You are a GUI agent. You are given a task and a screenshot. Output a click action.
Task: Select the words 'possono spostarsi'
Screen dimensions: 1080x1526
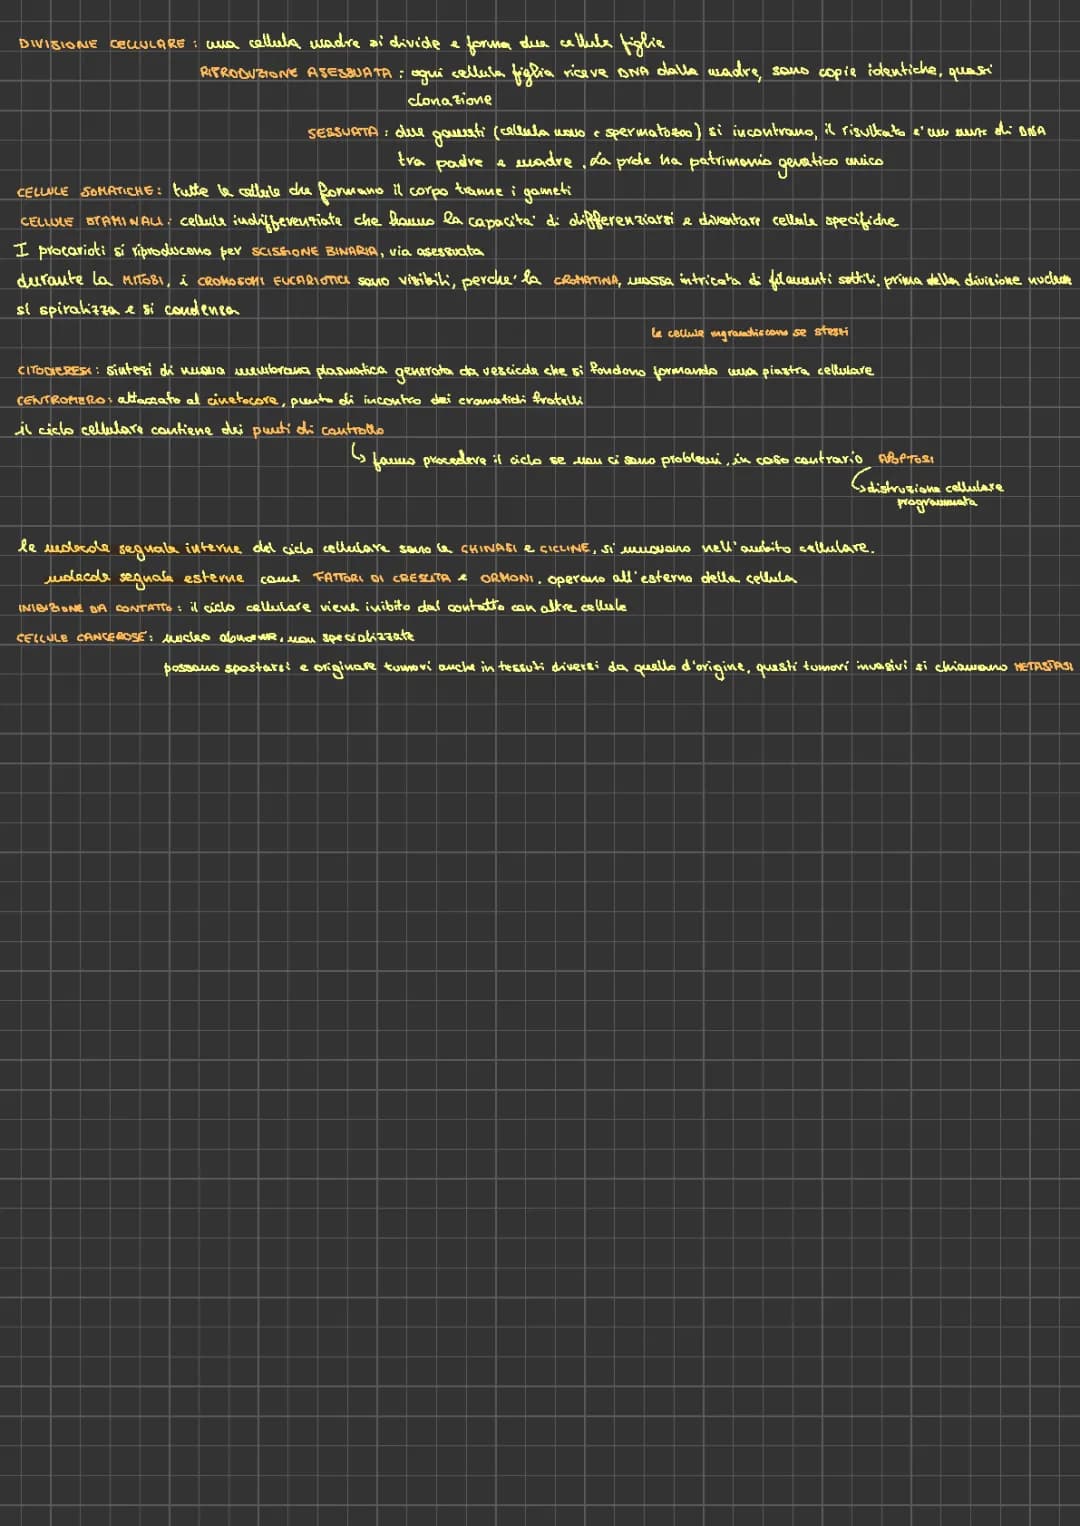coord(229,668)
